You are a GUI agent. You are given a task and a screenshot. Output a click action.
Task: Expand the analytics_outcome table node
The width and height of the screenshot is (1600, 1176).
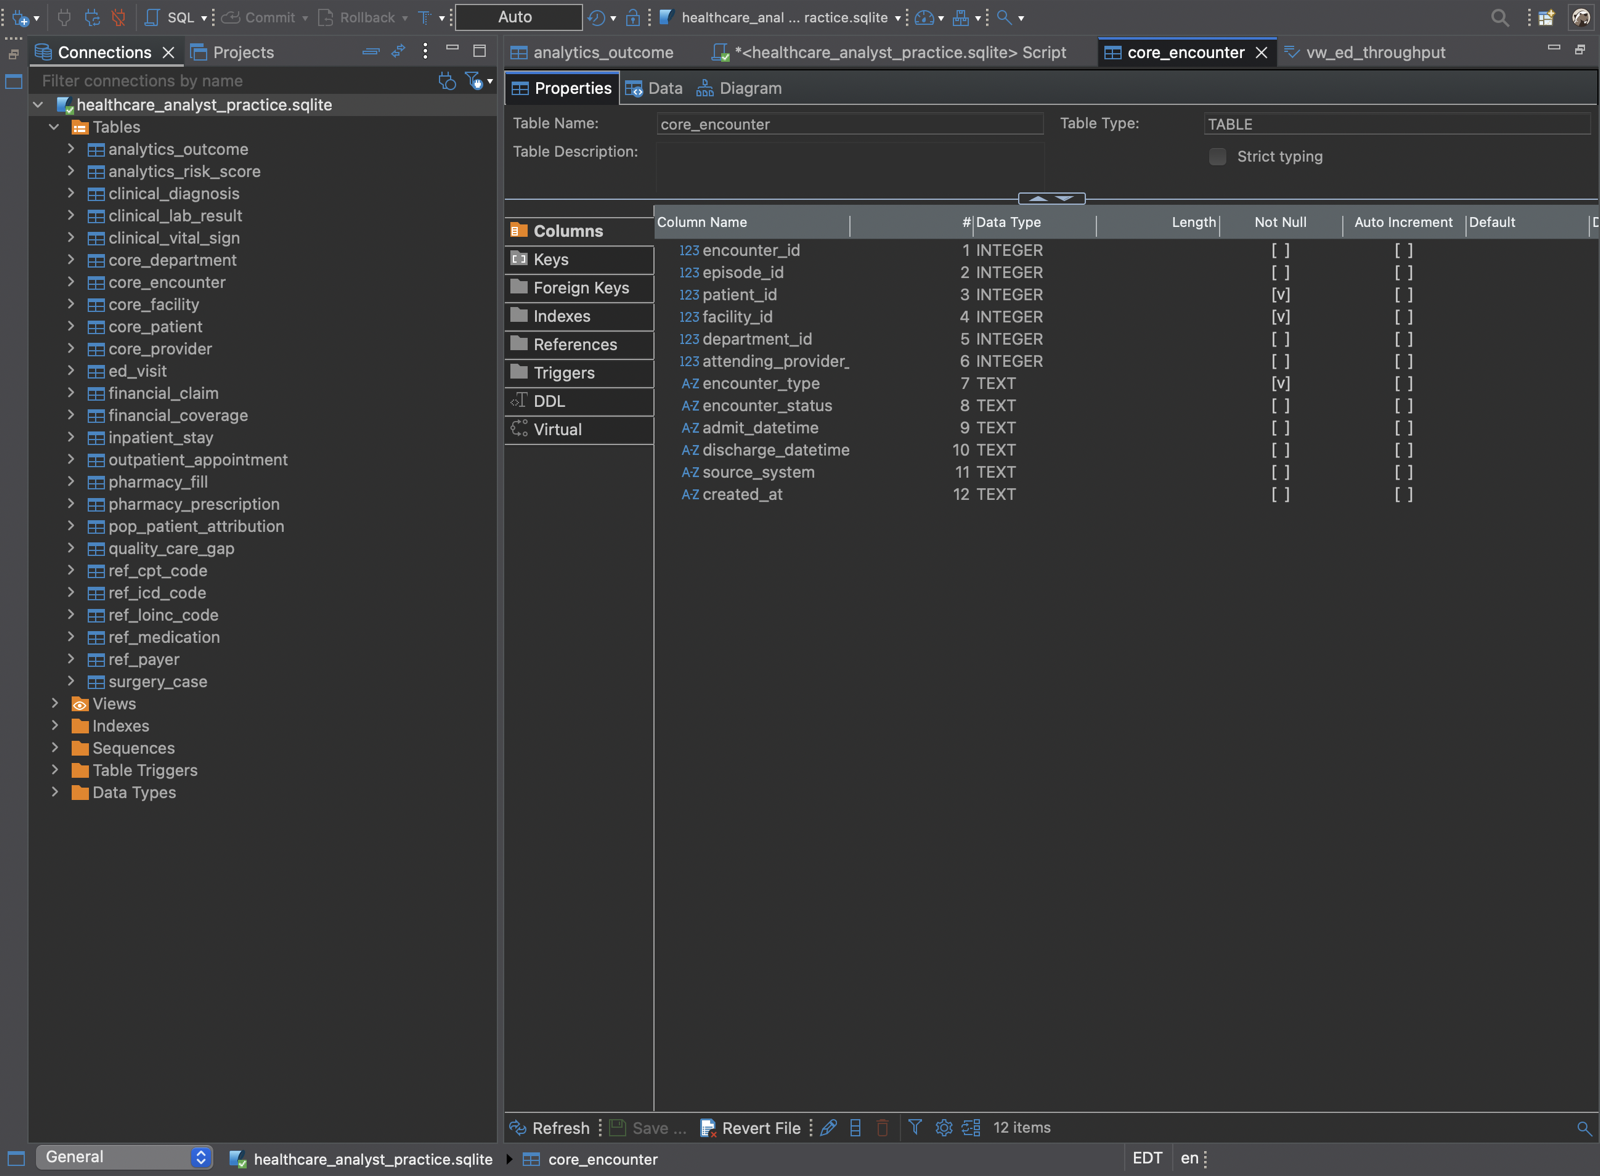tap(71, 149)
